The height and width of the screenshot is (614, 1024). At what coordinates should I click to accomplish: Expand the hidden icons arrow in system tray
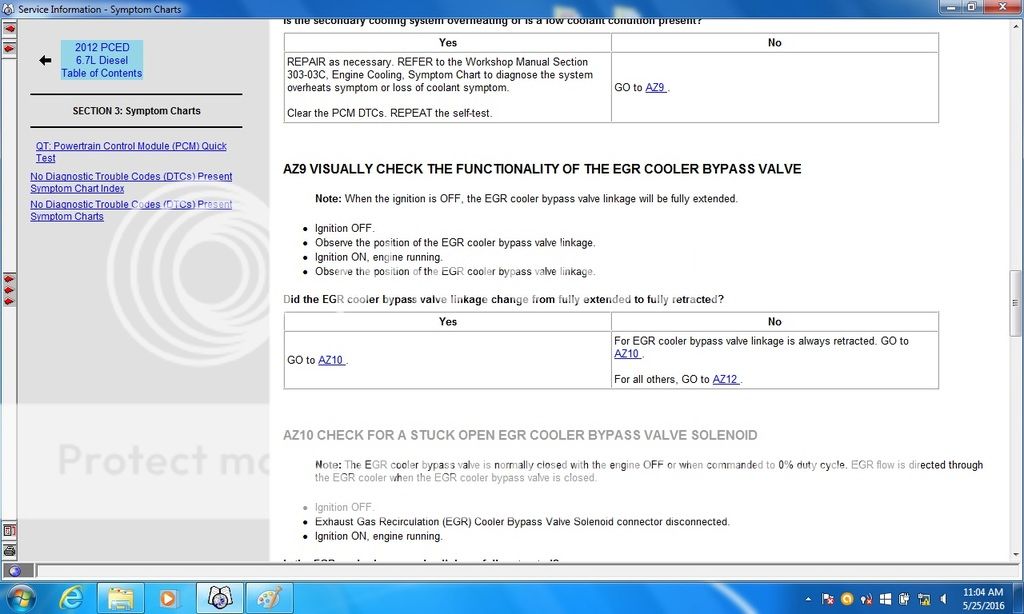808,600
